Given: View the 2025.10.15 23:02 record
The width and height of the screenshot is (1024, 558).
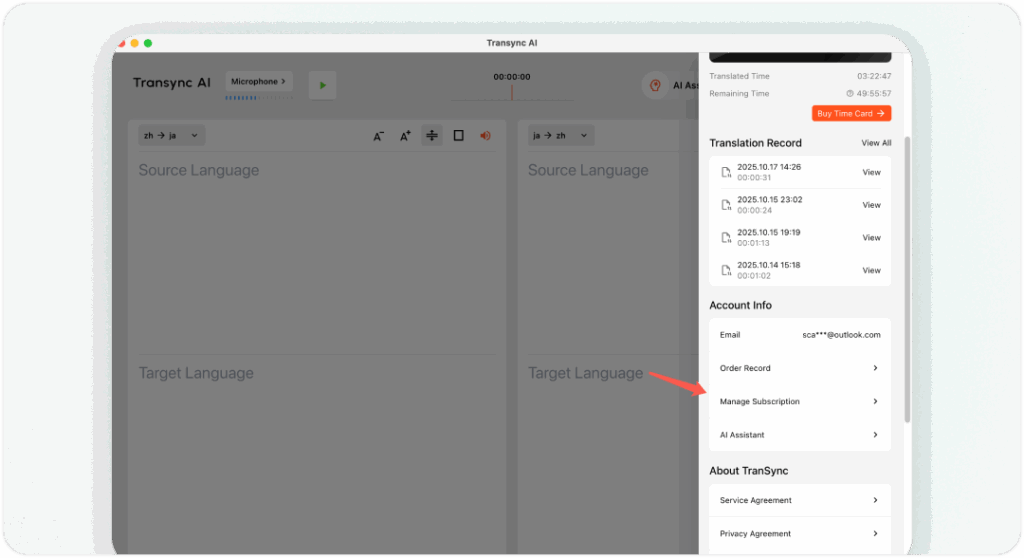Looking at the screenshot, I should 871,205.
